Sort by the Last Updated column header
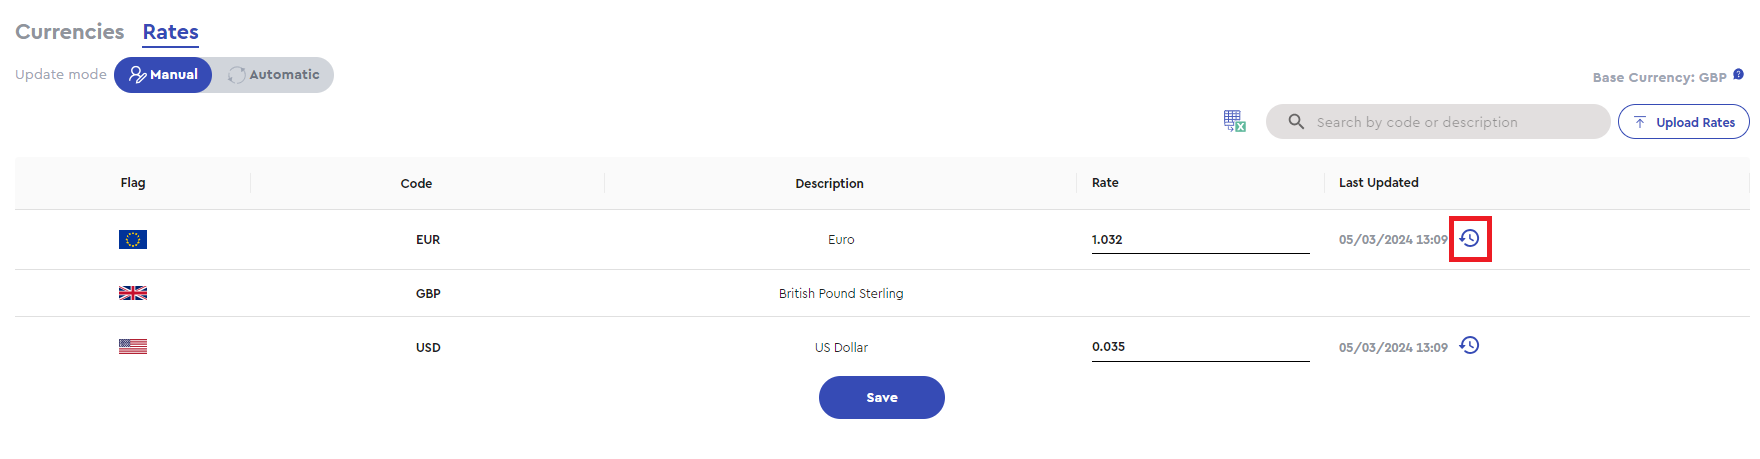This screenshot has height=459, width=1760. [x=1379, y=182]
